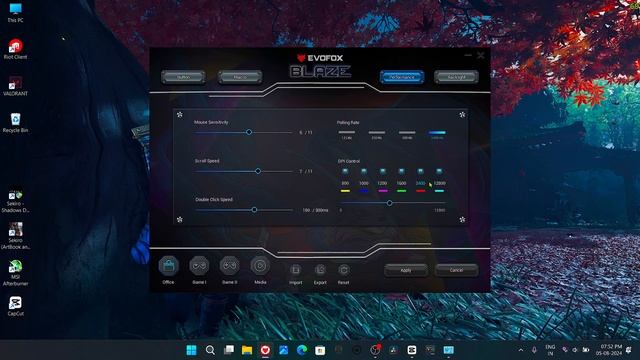
Task: Select the 800 DPI value text
Action: click(345, 183)
